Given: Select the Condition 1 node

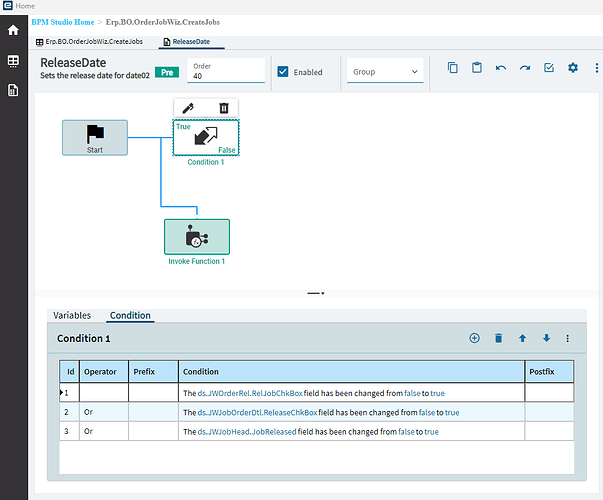Looking at the screenshot, I should pos(206,138).
